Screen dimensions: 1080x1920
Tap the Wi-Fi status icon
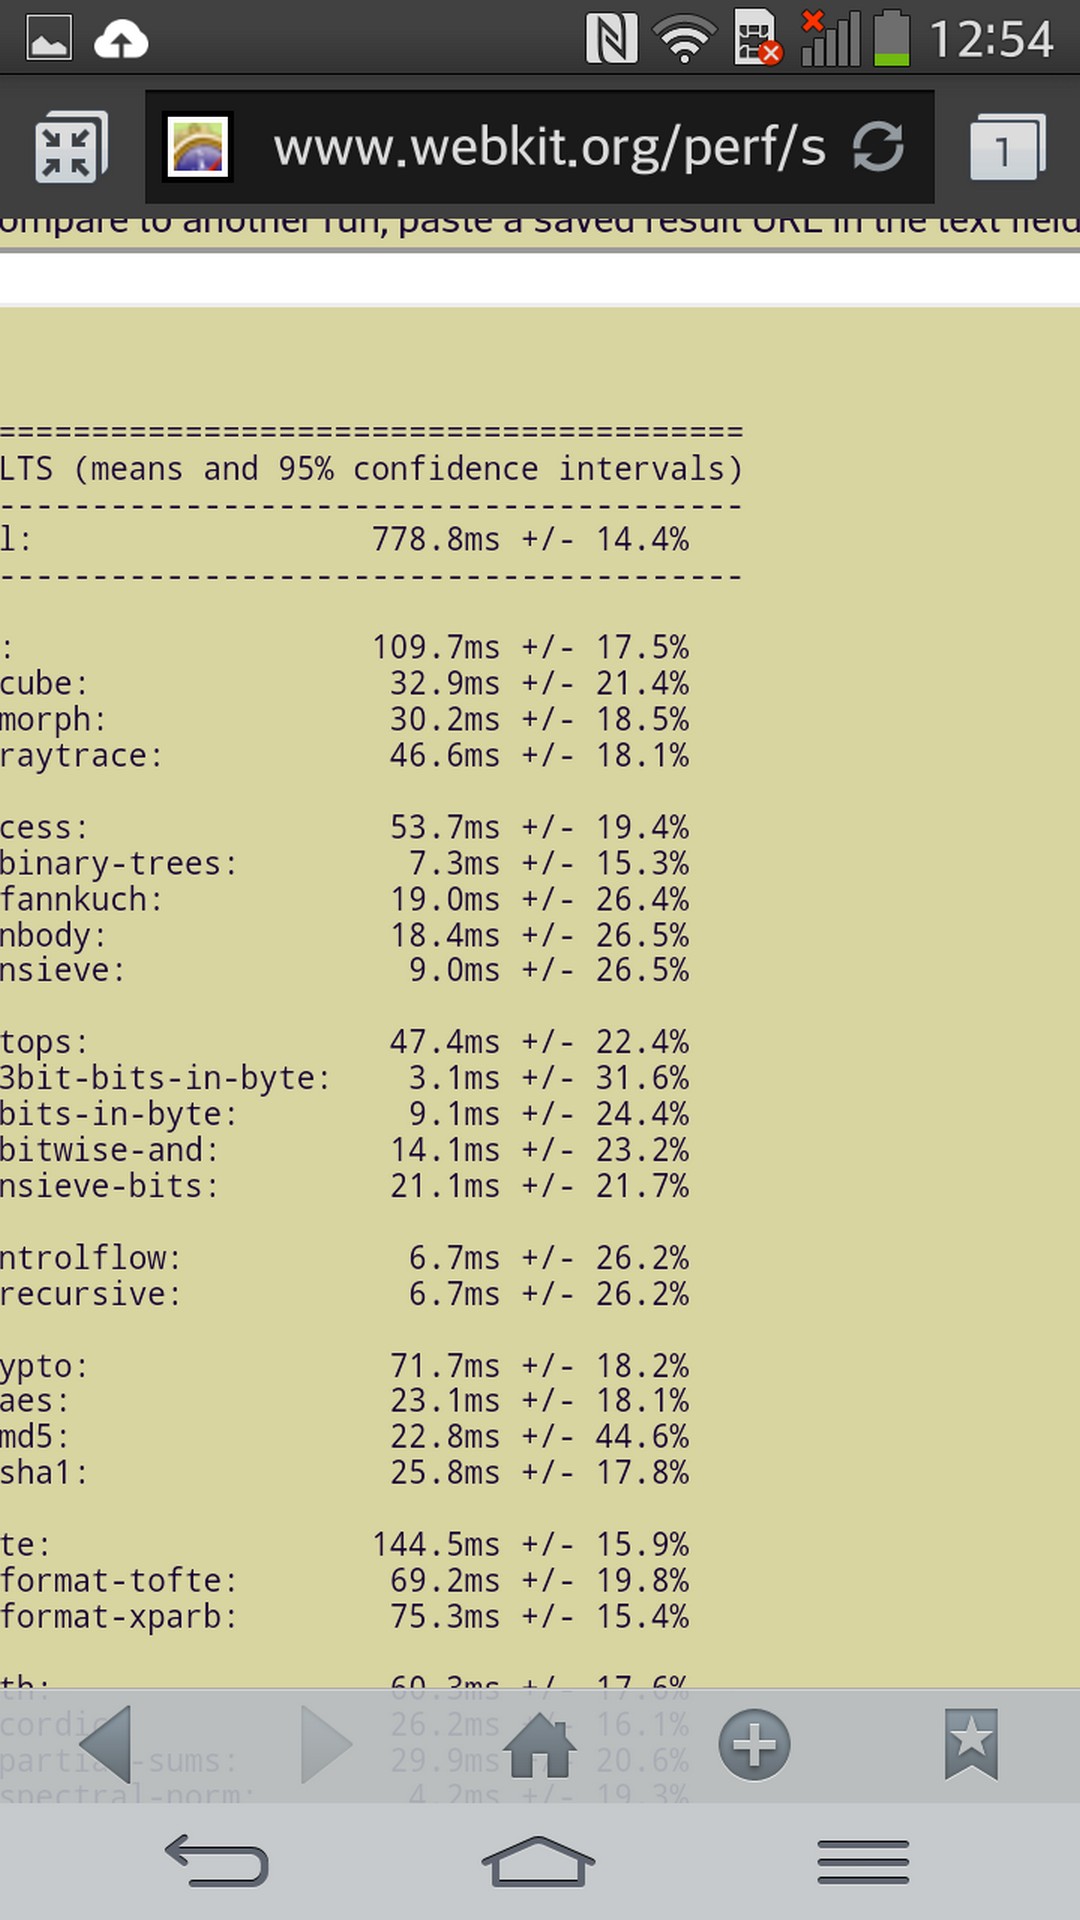click(684, 40)
